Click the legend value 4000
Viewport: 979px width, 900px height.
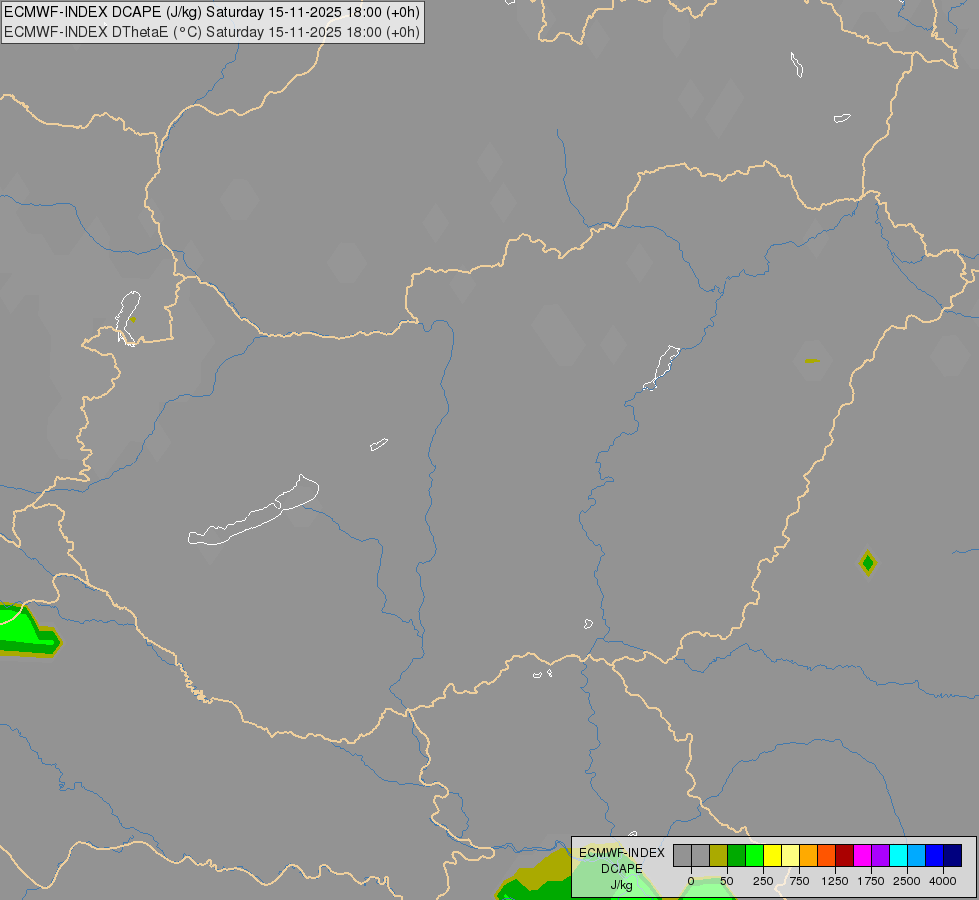pyautogui.click(x=943, y=881)
